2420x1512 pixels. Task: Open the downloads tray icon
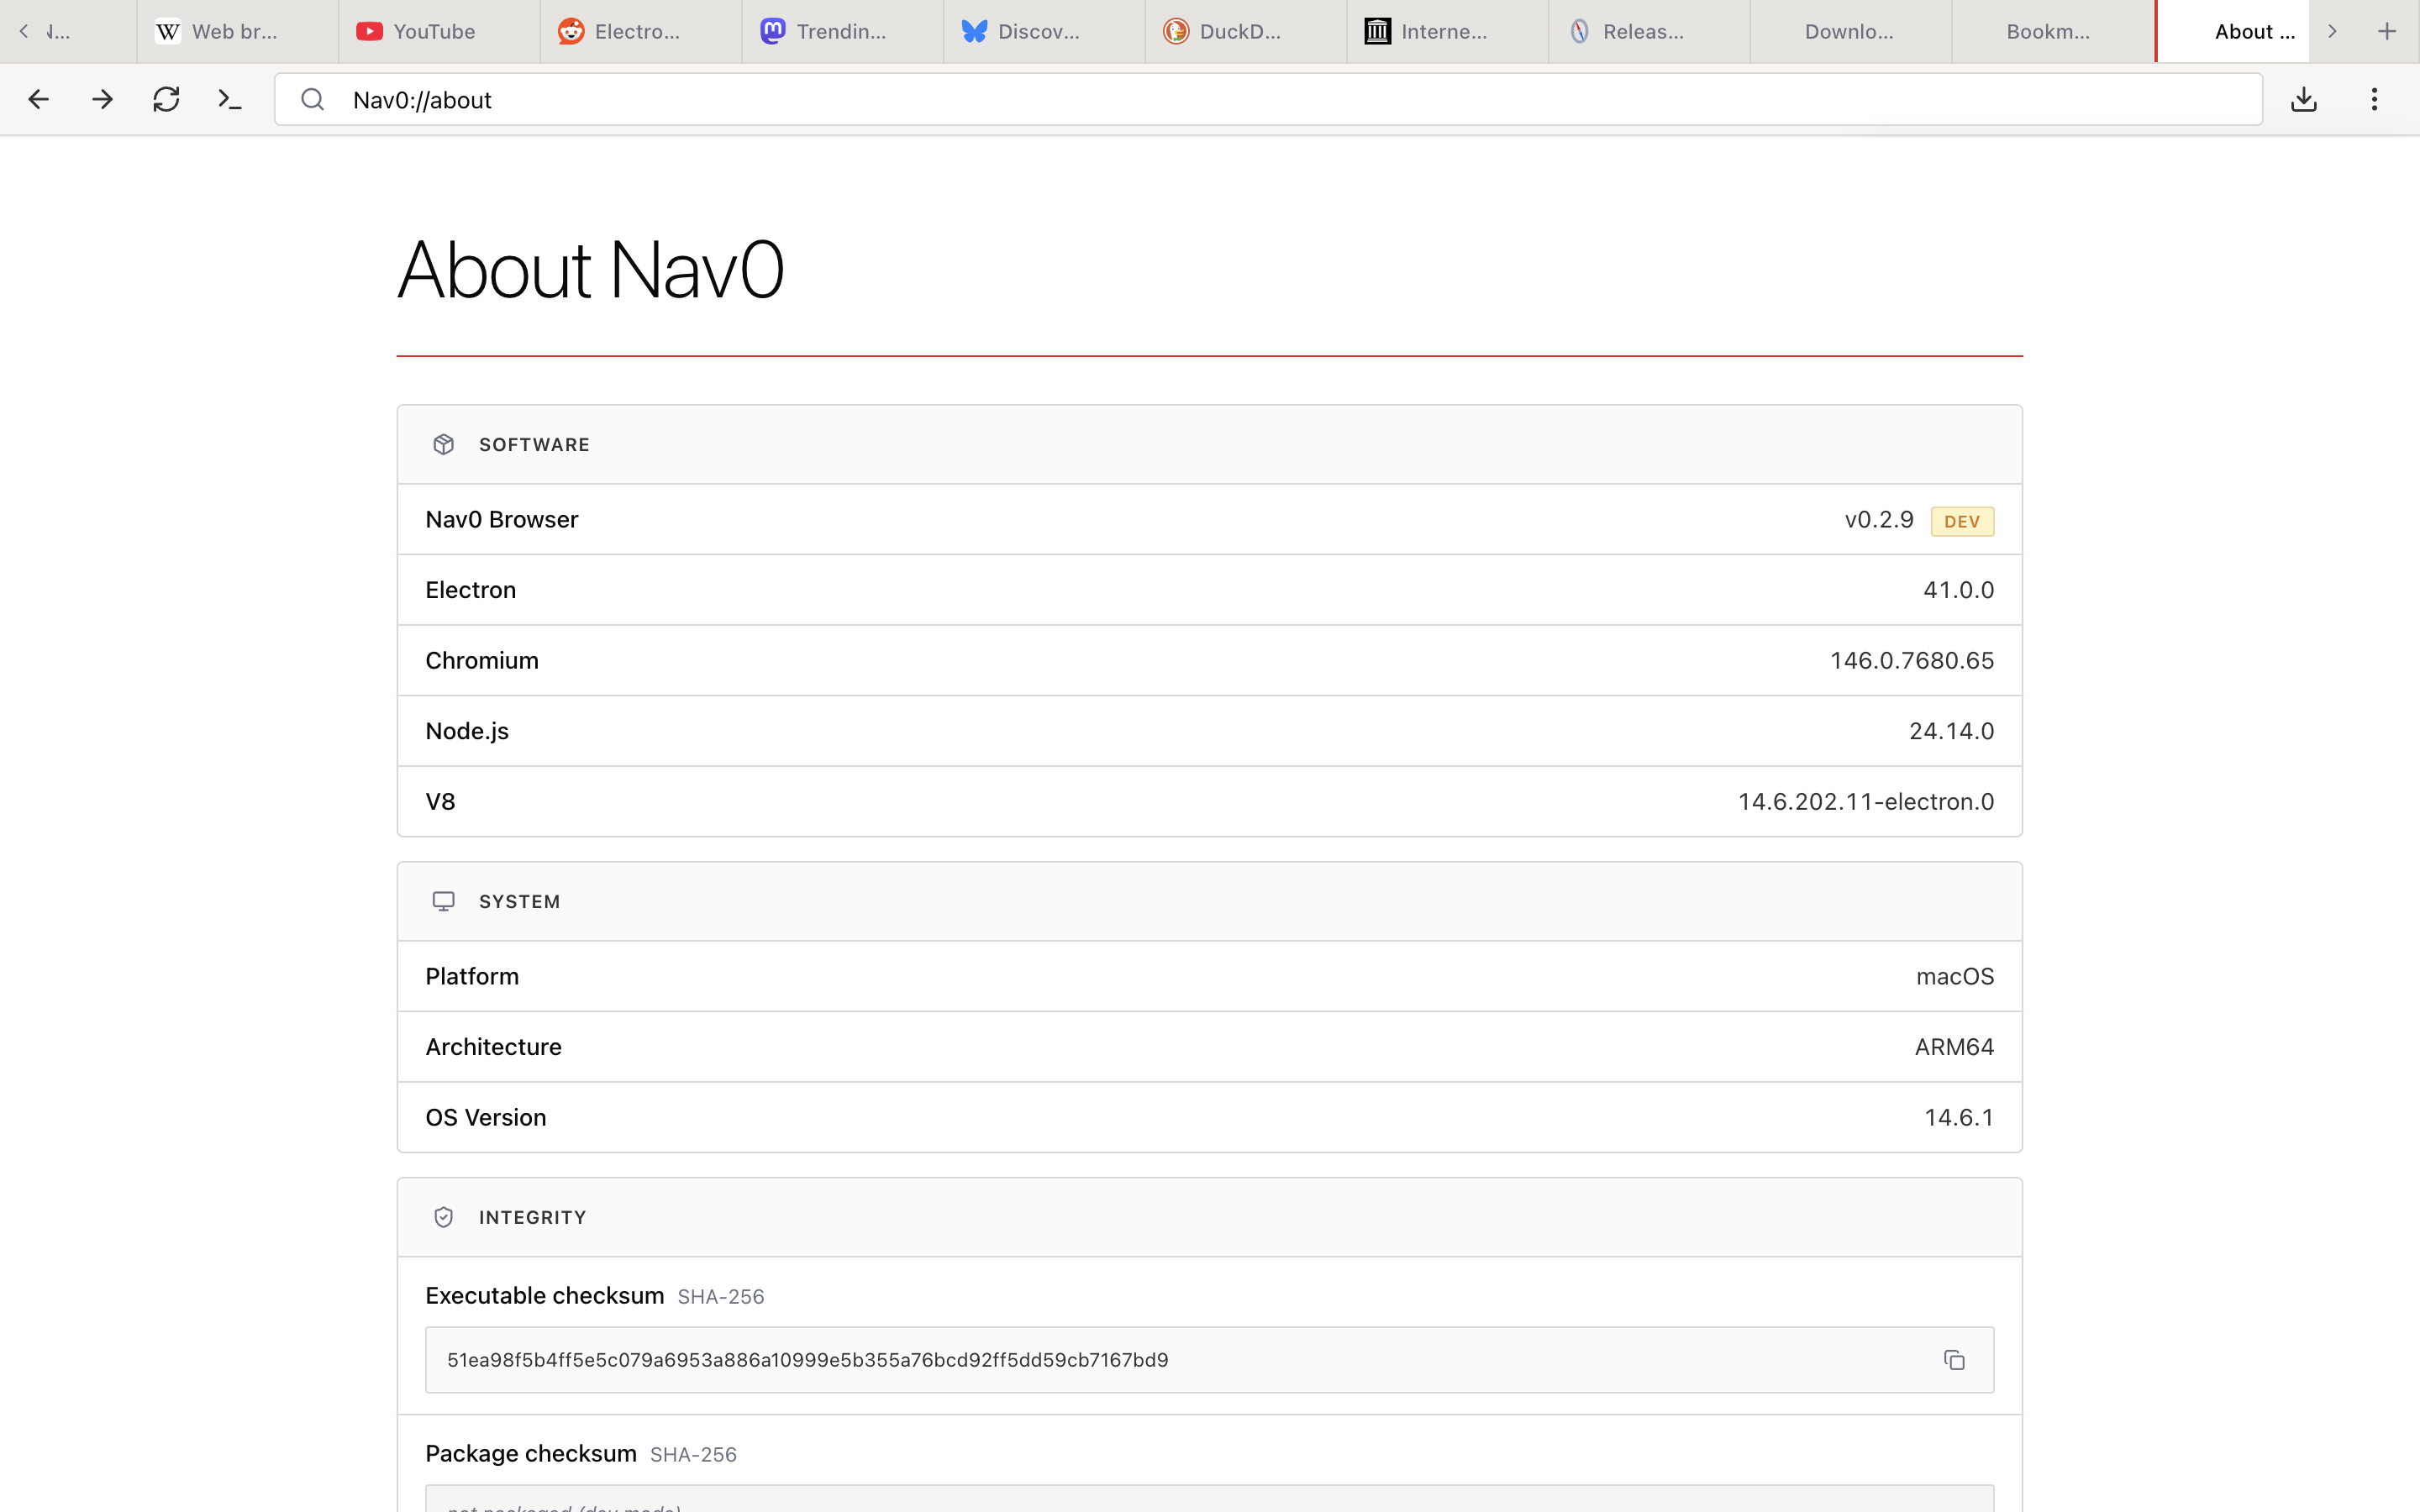[2304, 99]
